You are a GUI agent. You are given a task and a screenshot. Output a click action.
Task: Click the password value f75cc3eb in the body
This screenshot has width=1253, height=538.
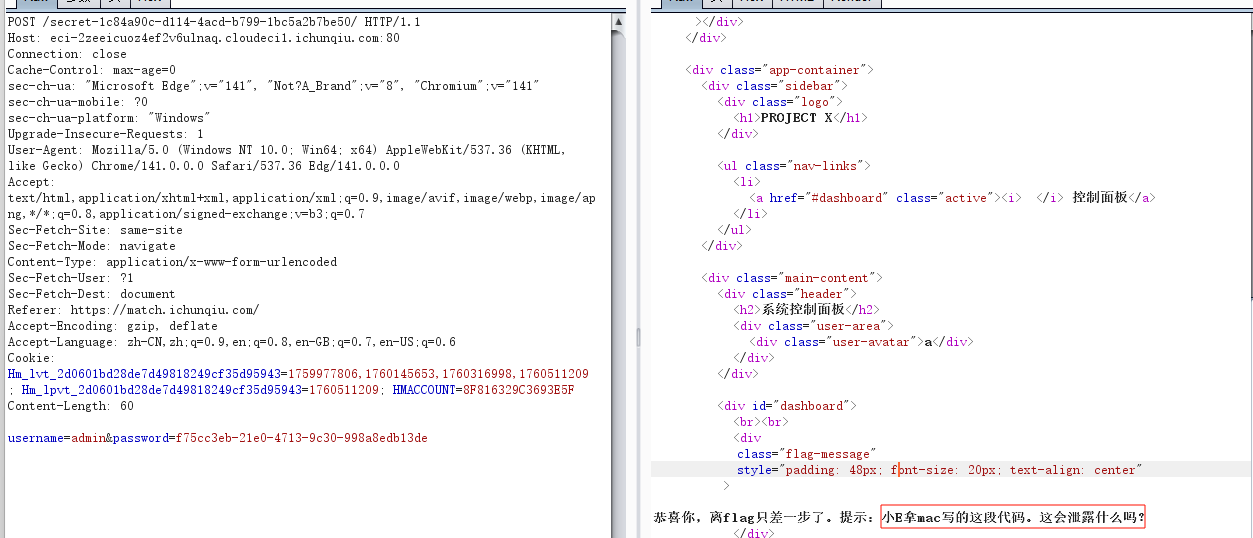(300, 438)
